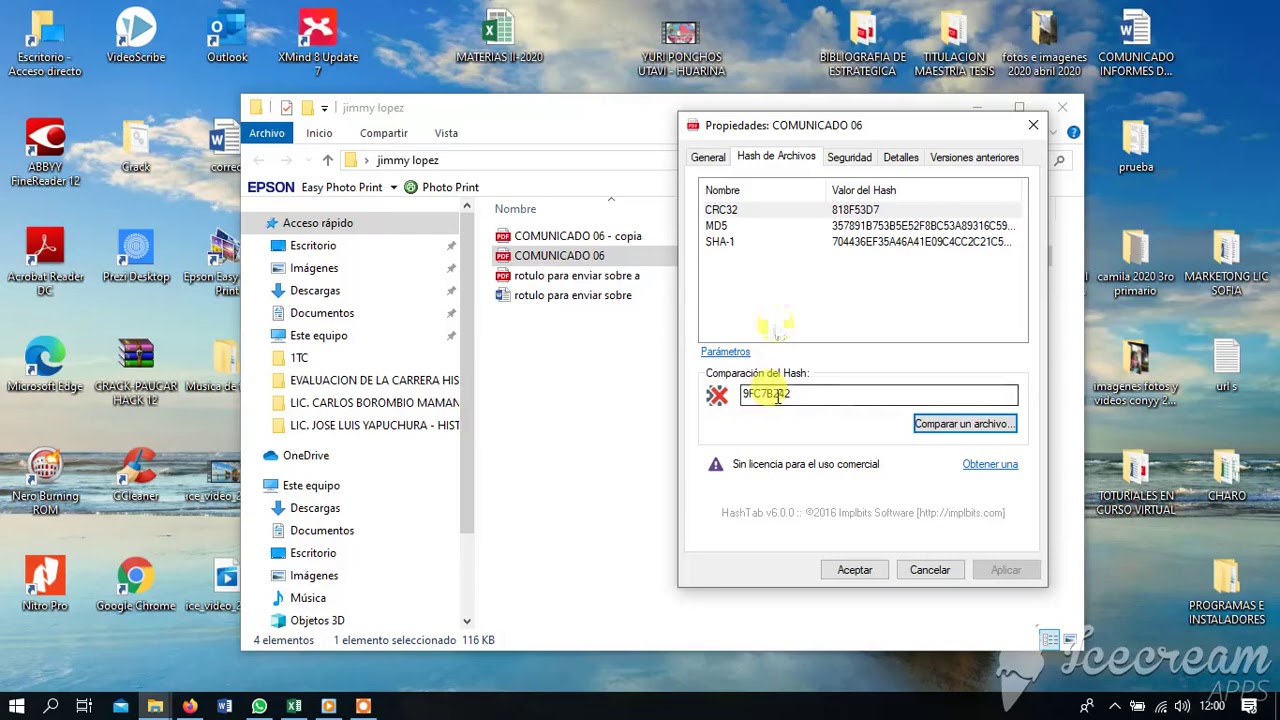The width and height of the screenshot is (1280, 720).
Task: Click the EPSON Photo Print button
Action: pos(441,187)
